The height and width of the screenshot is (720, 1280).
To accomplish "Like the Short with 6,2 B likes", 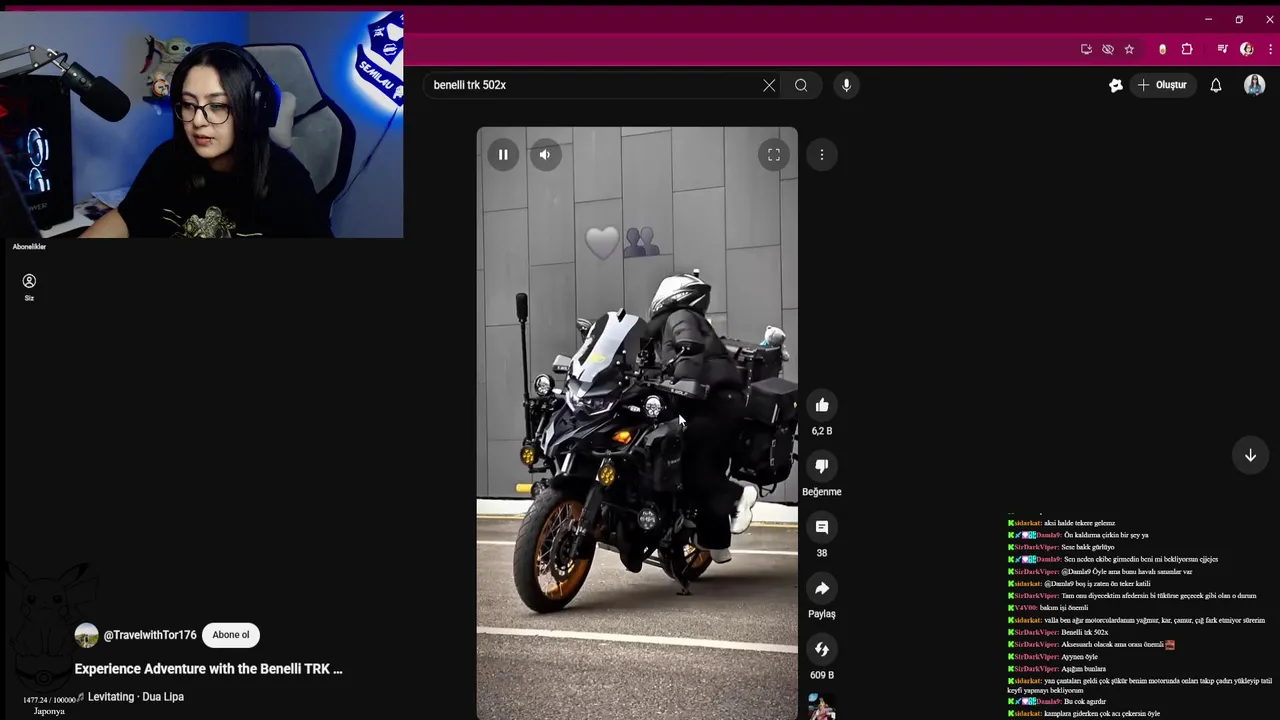I will coord(822,405).
